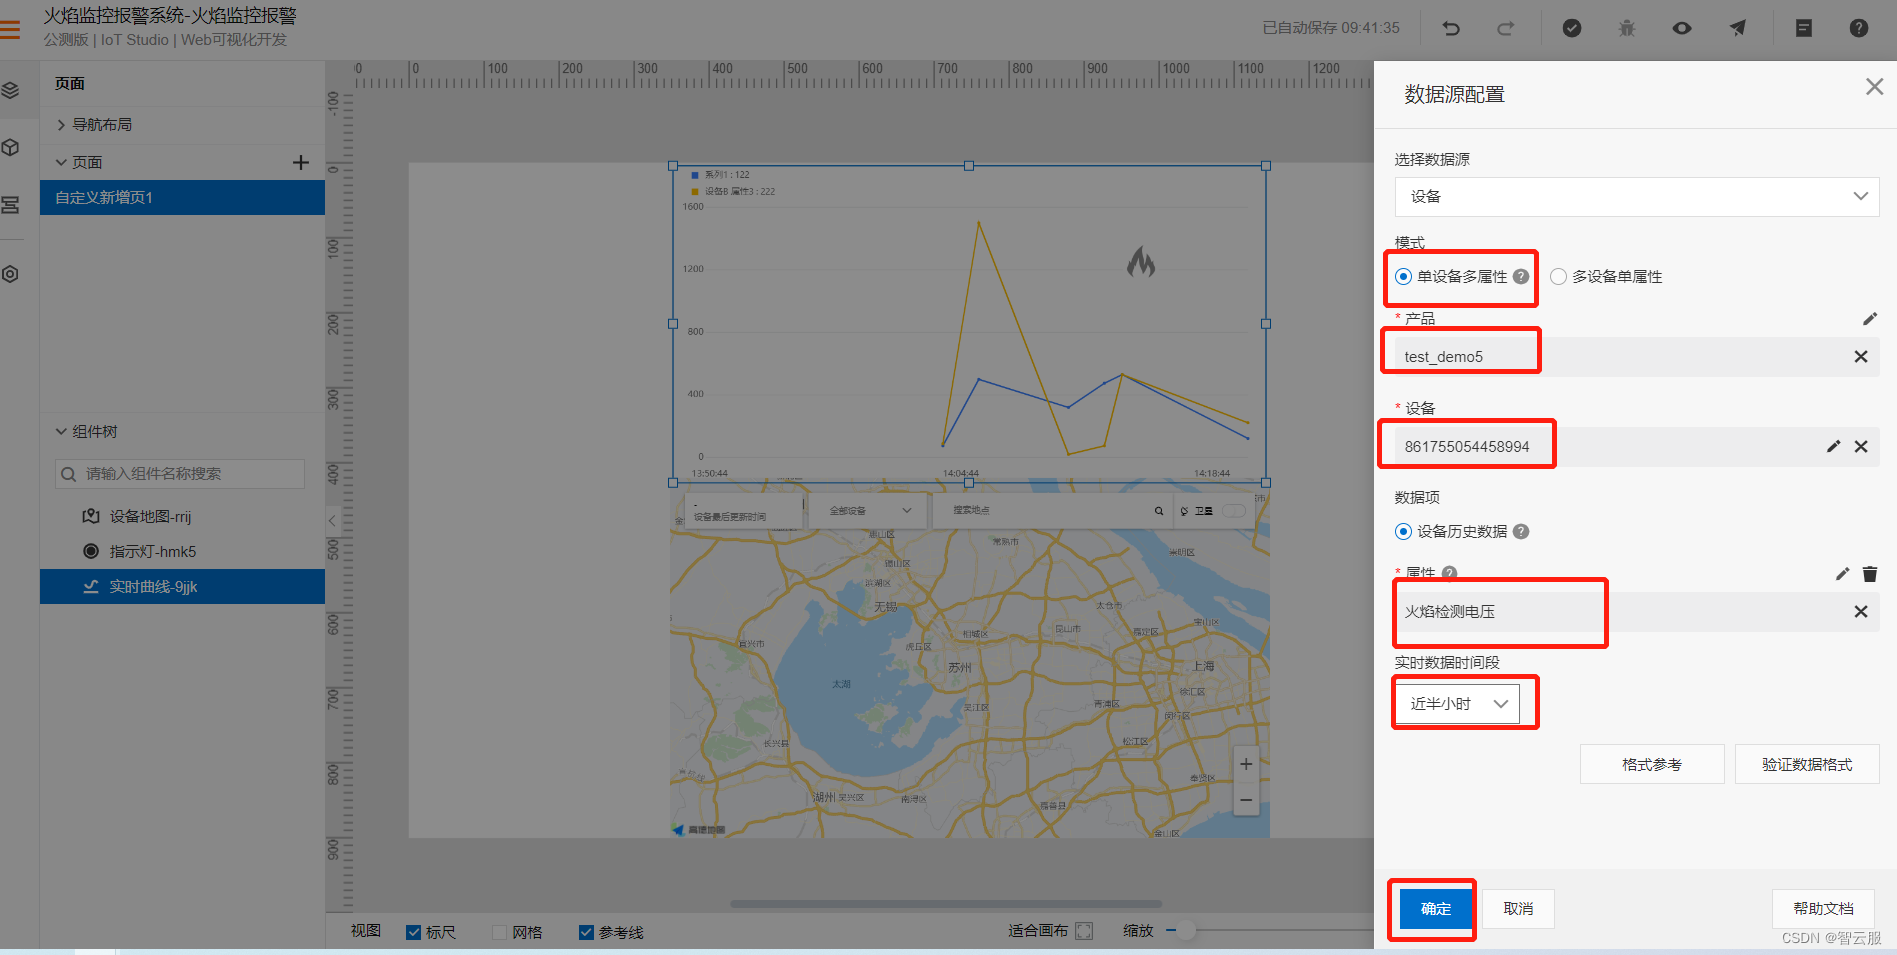The height and width of the screenshot is (955, 1897).
Task: Click the 确定 confirm button
Action: (x=1435, y=908)
